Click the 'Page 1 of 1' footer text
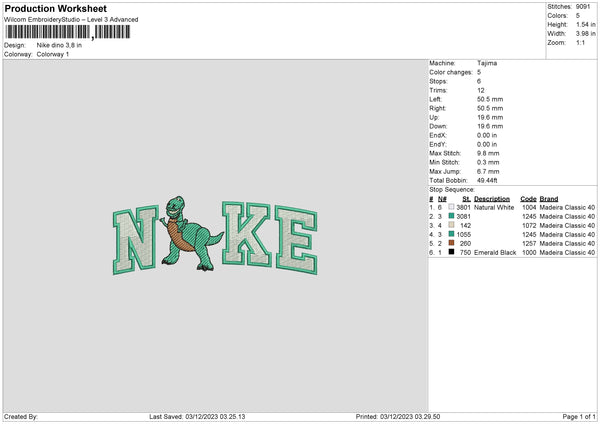 (x=579, y=417)
